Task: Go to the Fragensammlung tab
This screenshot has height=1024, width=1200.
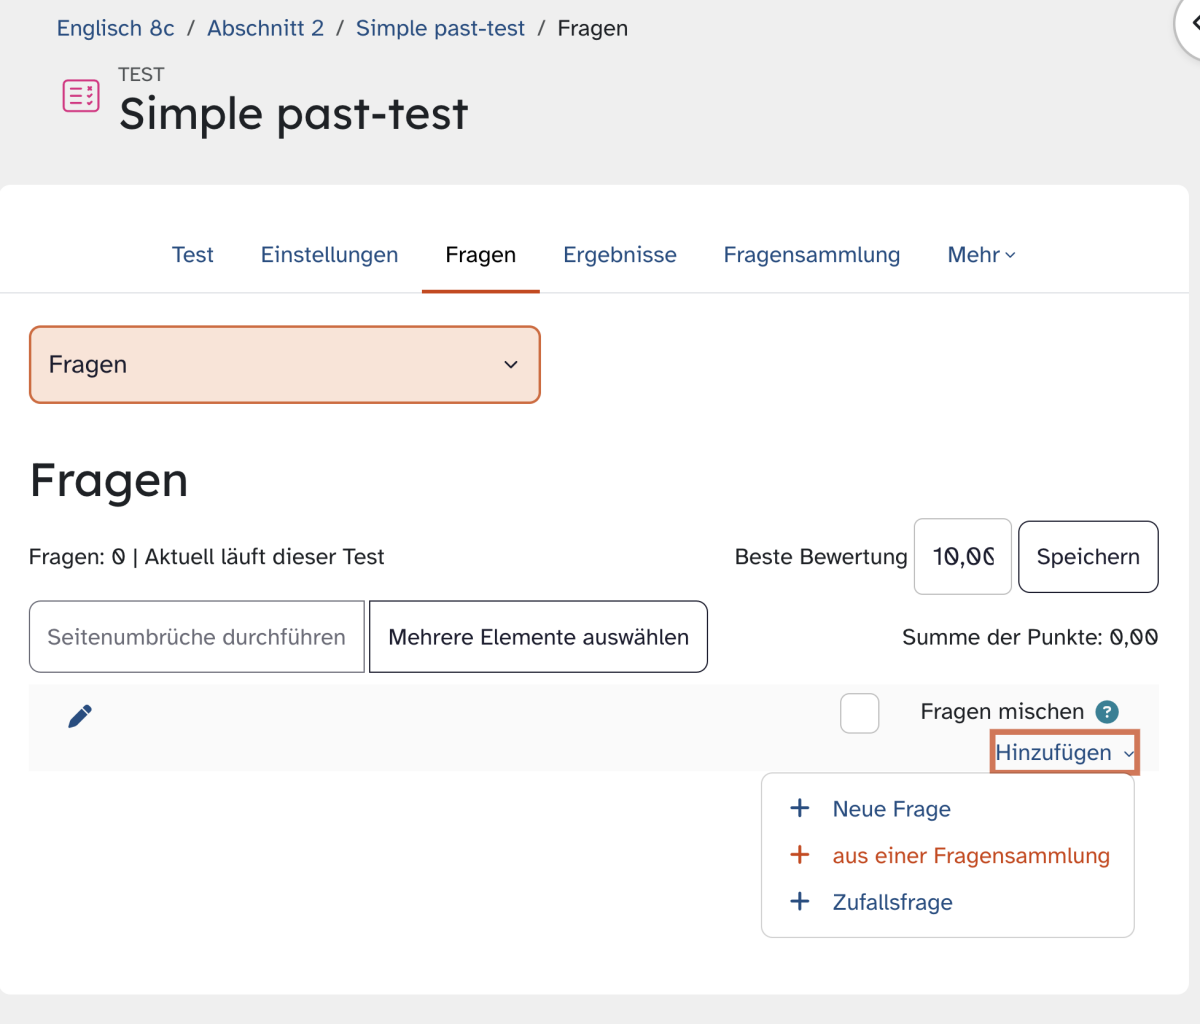Action: [x=812, y=255]
